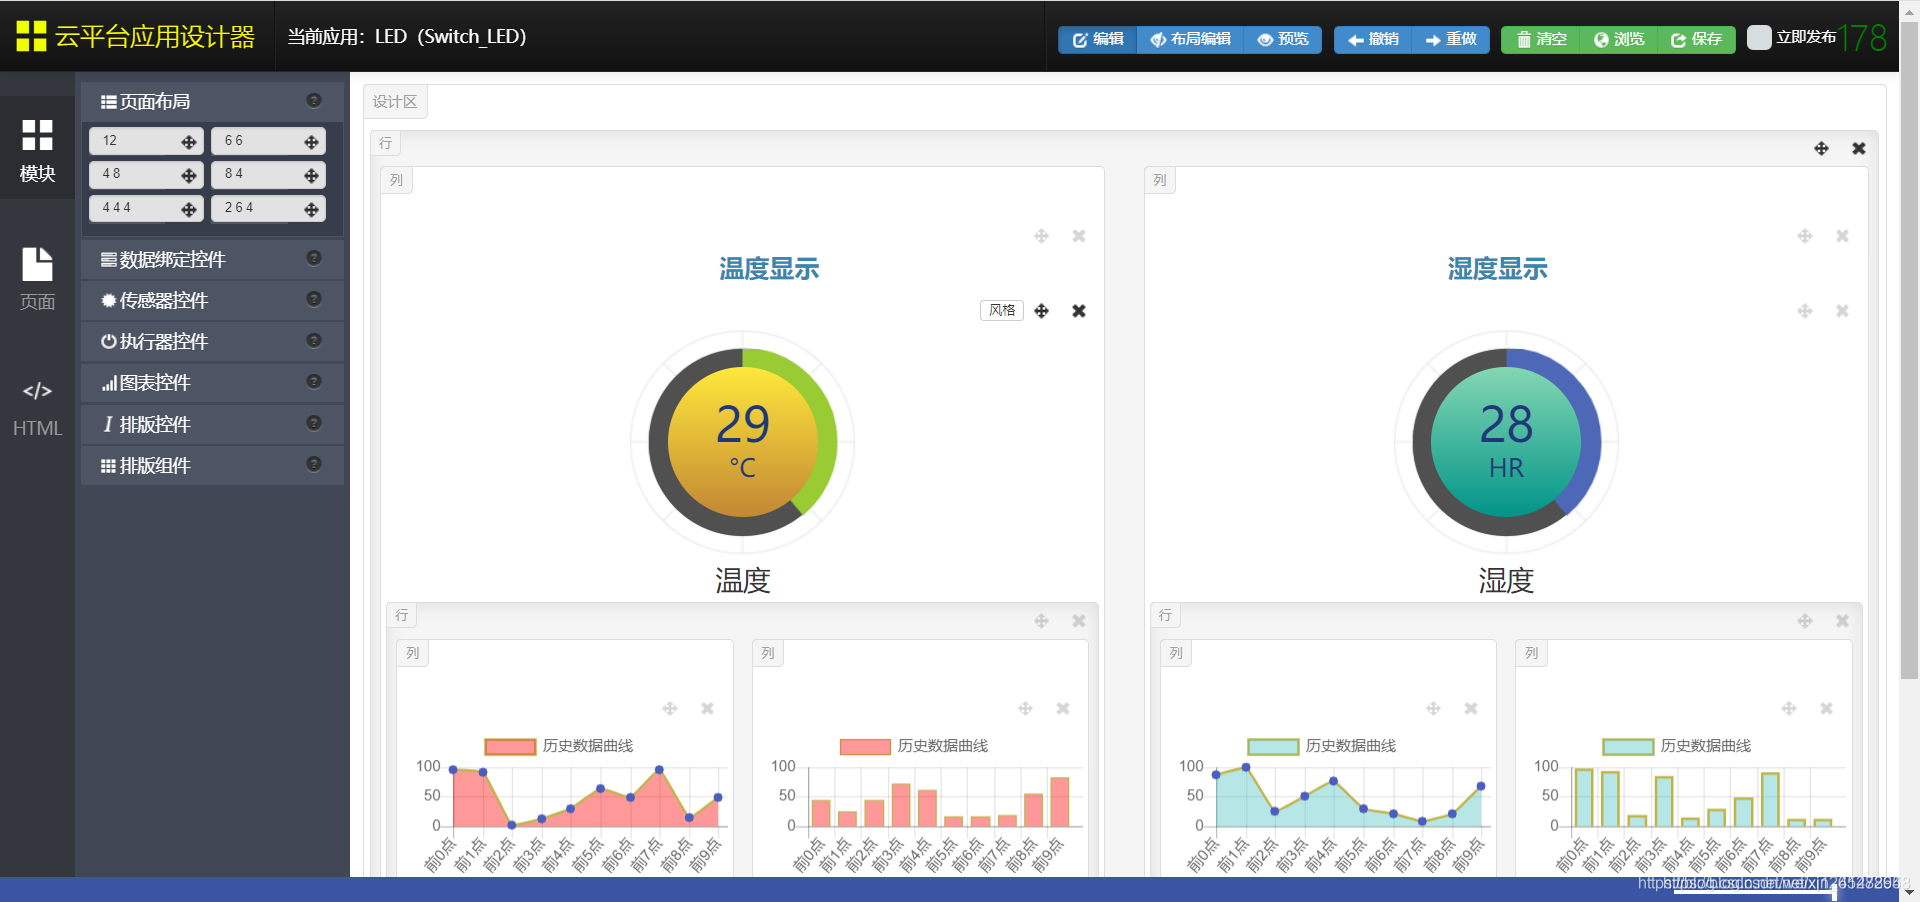1920x902 pixels.
Task: Delete the row under temperature gauge via X
Action: (1078, 621)
